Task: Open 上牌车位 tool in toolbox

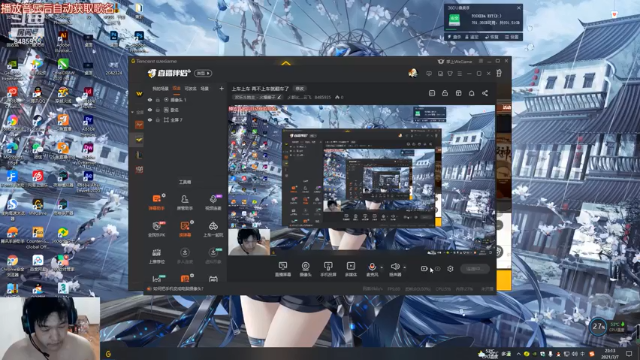Action: click(157, 256)
